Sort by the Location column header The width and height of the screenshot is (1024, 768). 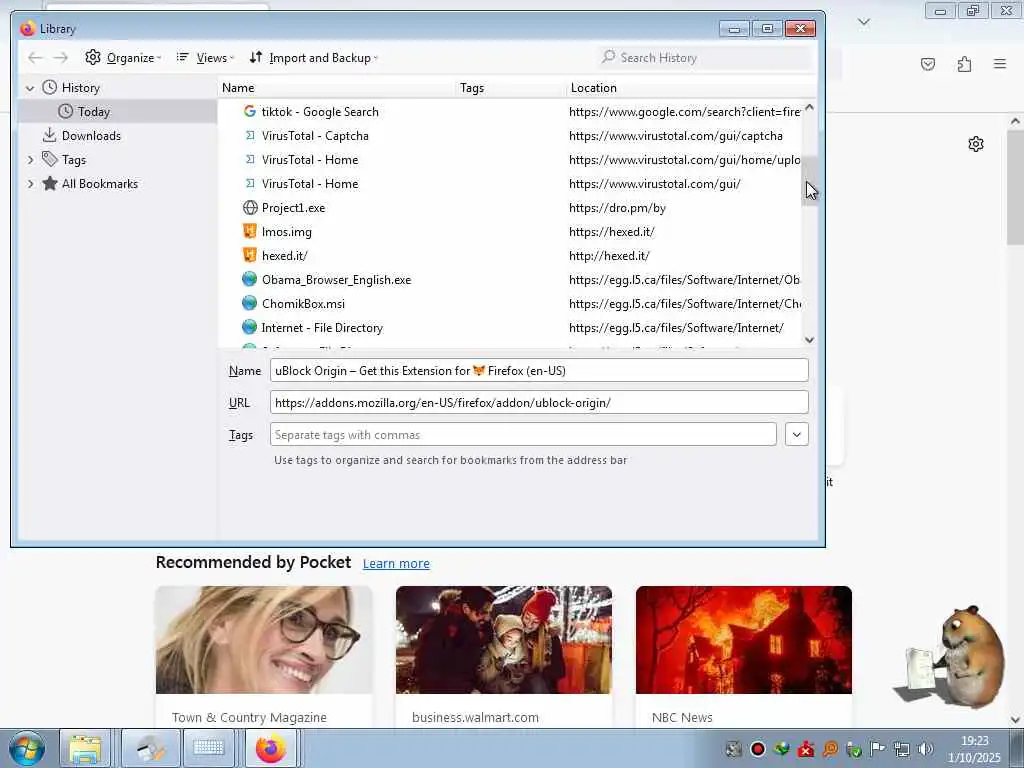click(692, 88)
